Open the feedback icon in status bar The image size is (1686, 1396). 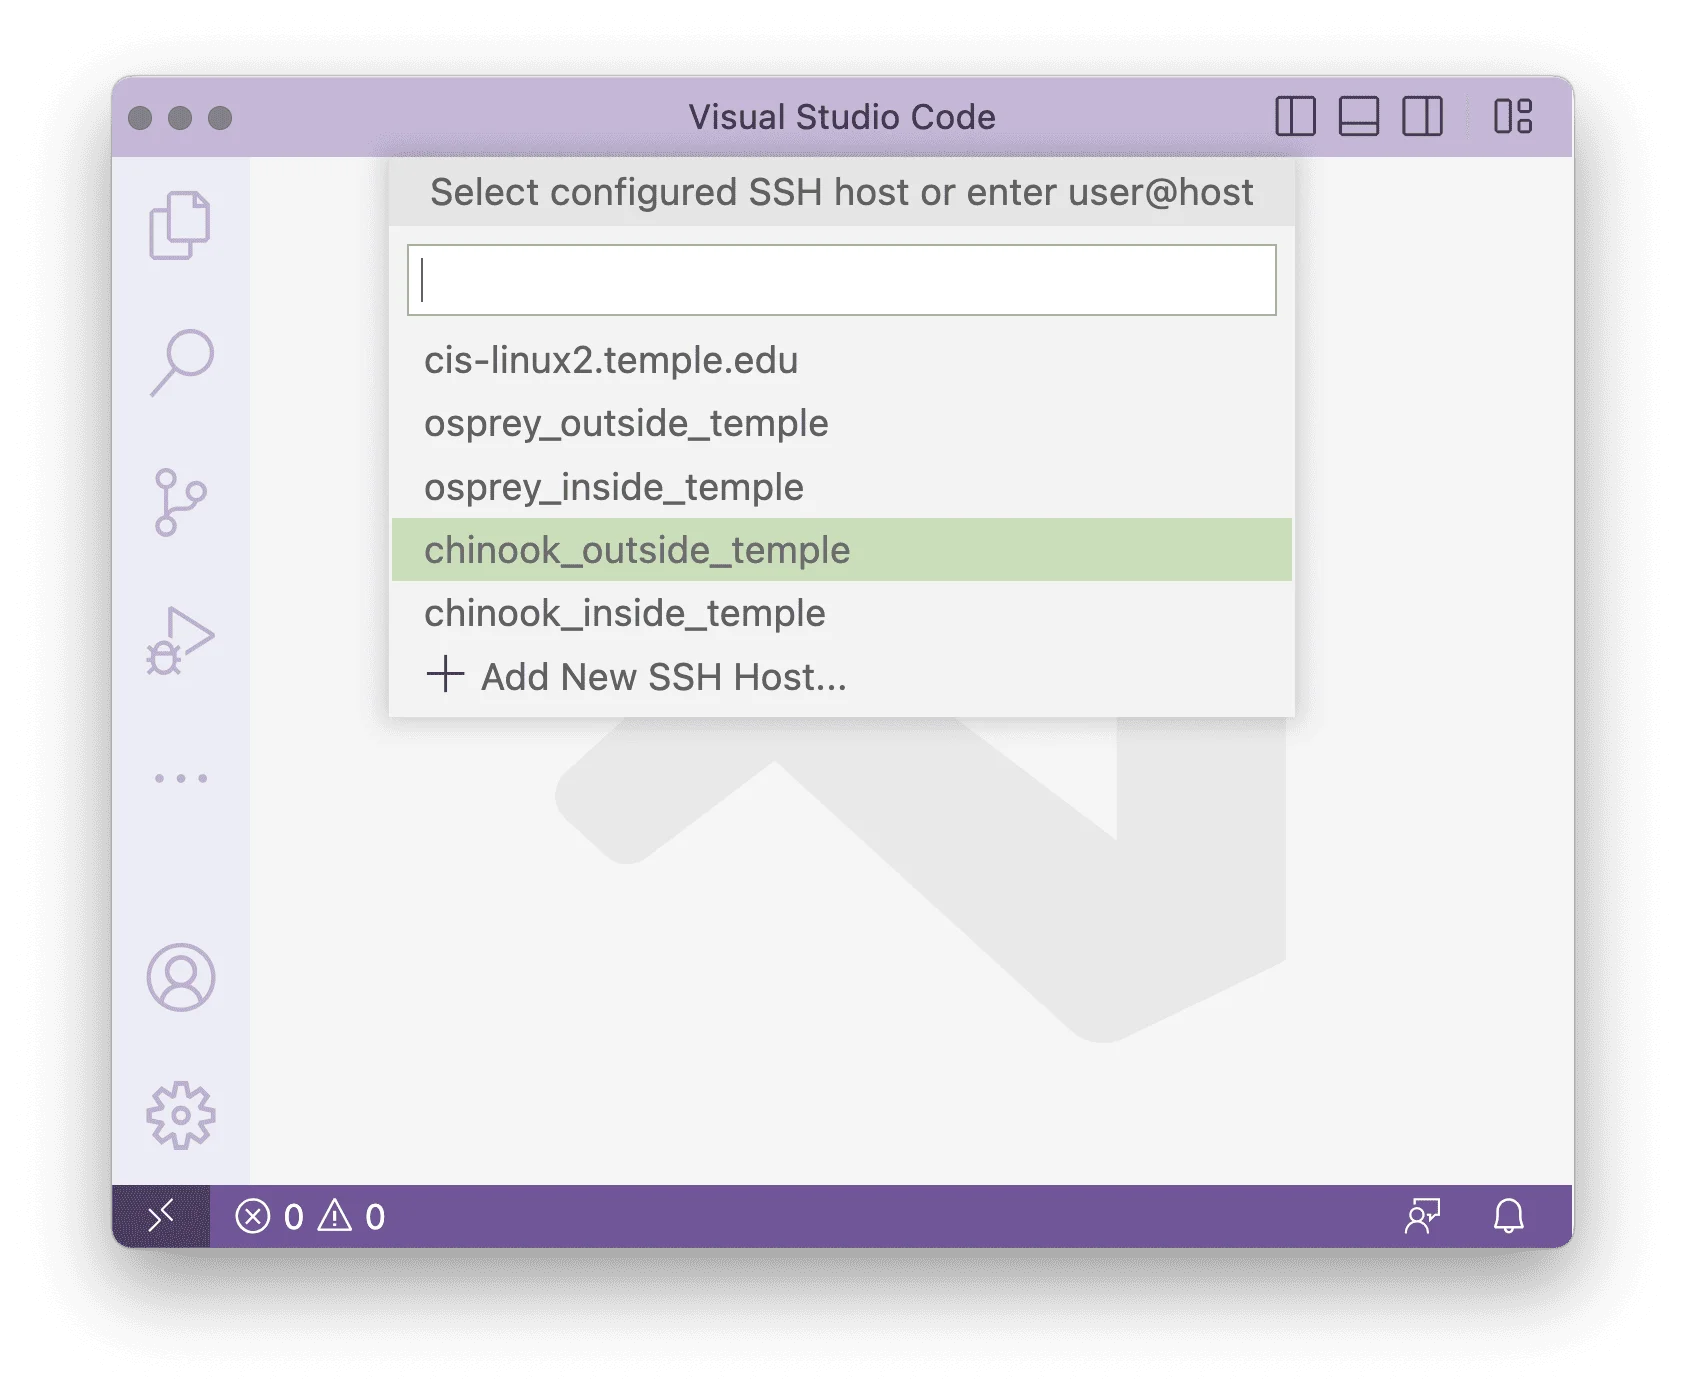point(1422,1217)
